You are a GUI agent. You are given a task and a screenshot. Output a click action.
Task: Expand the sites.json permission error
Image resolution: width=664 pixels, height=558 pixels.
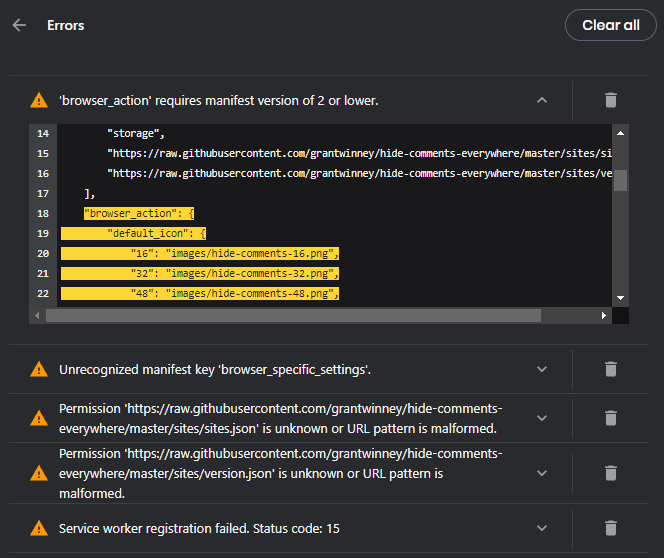tap(542, 418)
